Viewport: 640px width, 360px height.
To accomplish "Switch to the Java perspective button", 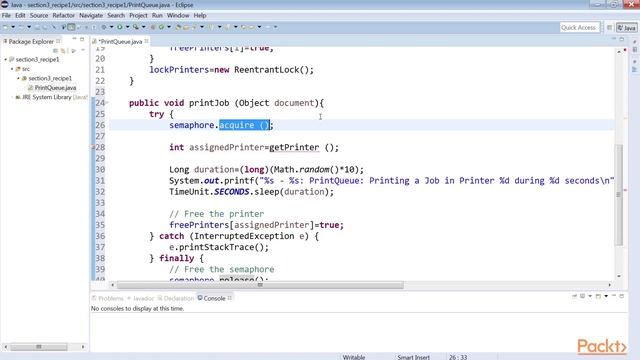I will 627,28.
